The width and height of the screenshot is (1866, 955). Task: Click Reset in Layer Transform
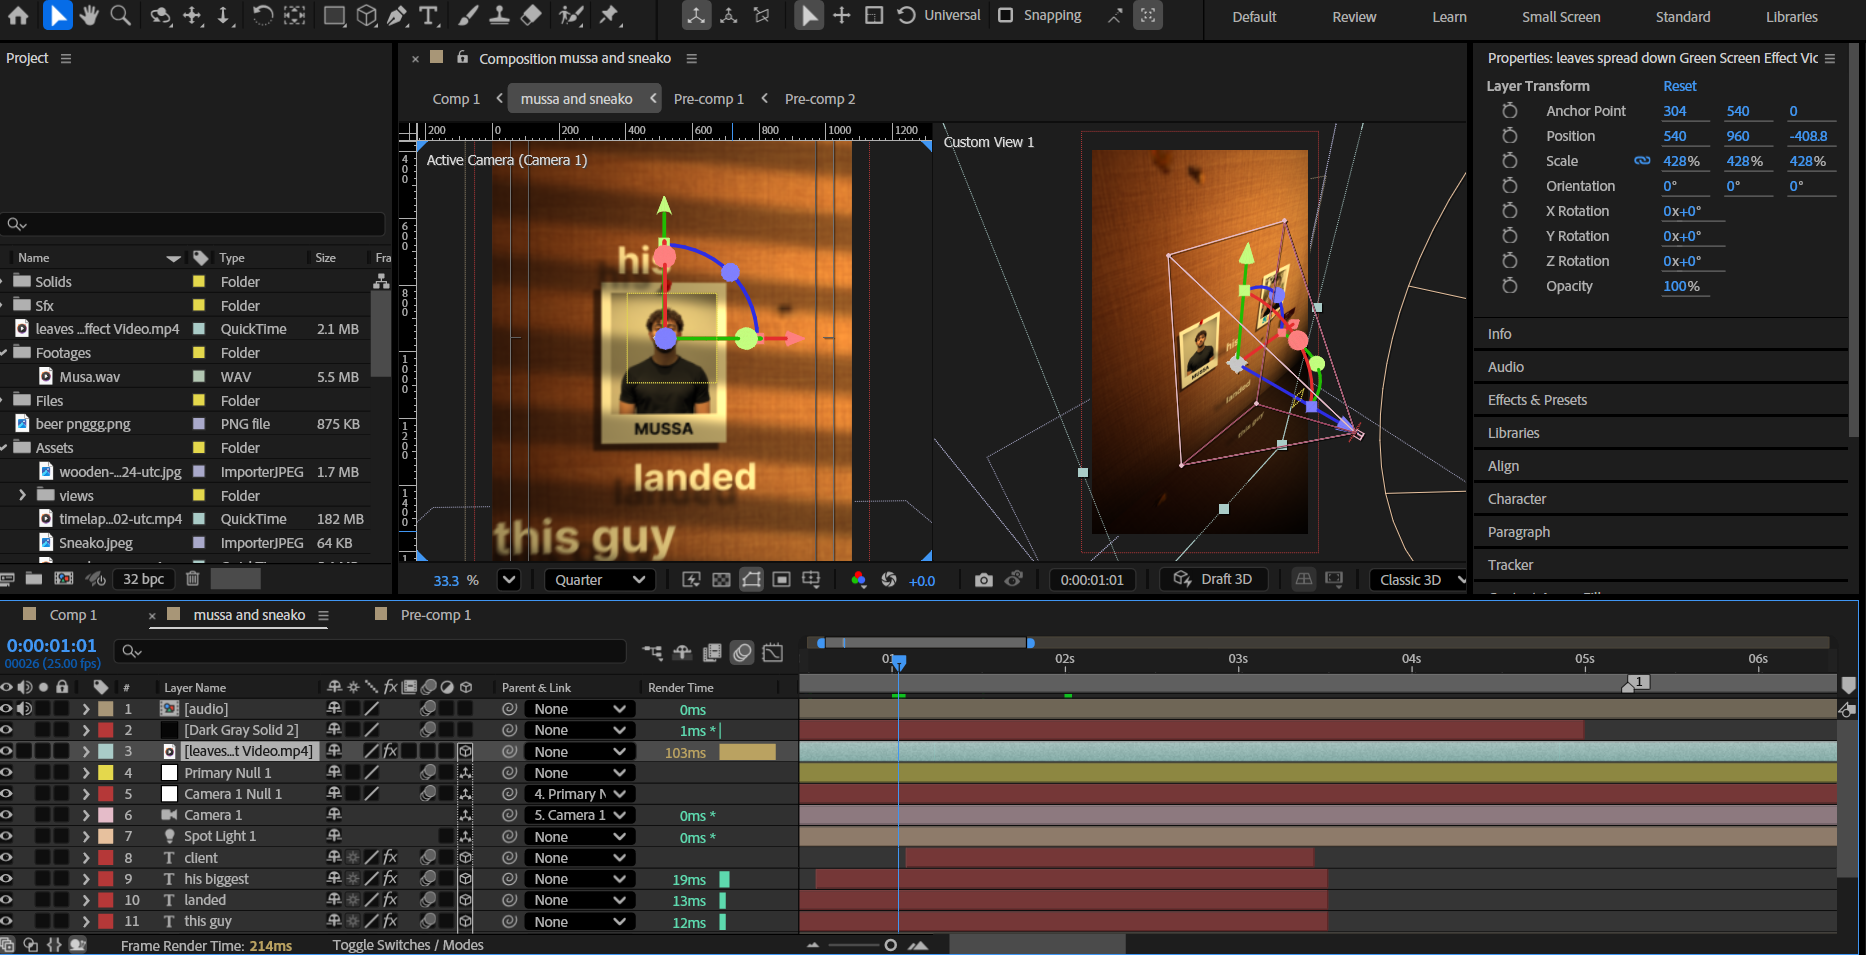[1679, 86]
